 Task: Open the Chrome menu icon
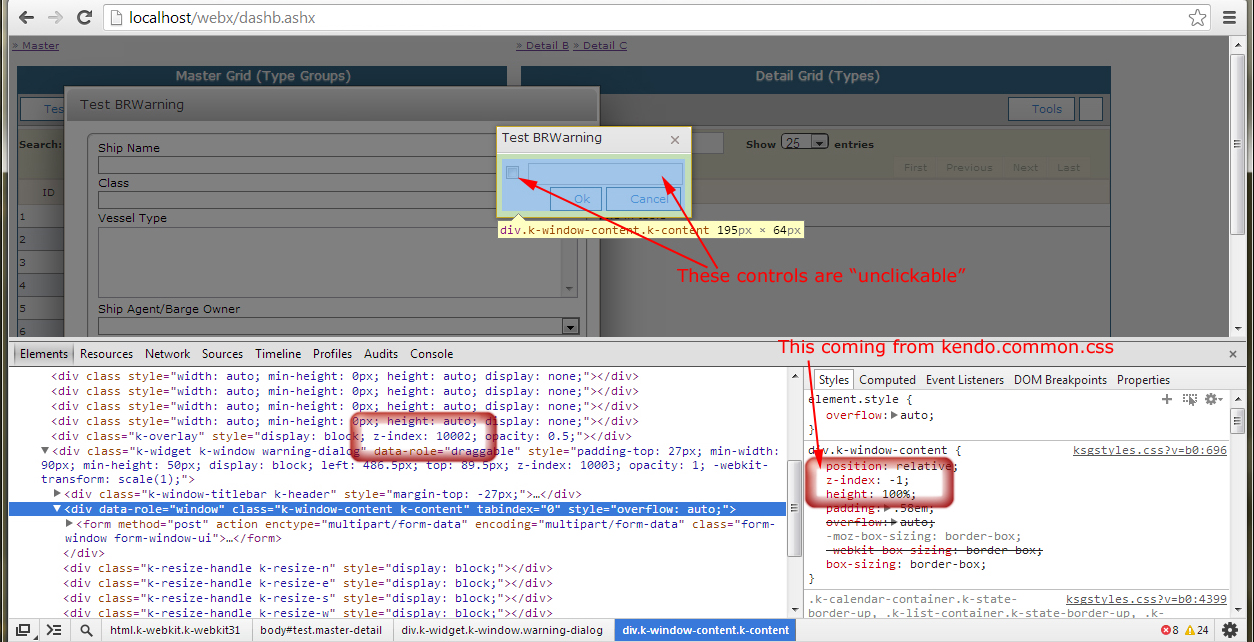(1230, 18)
